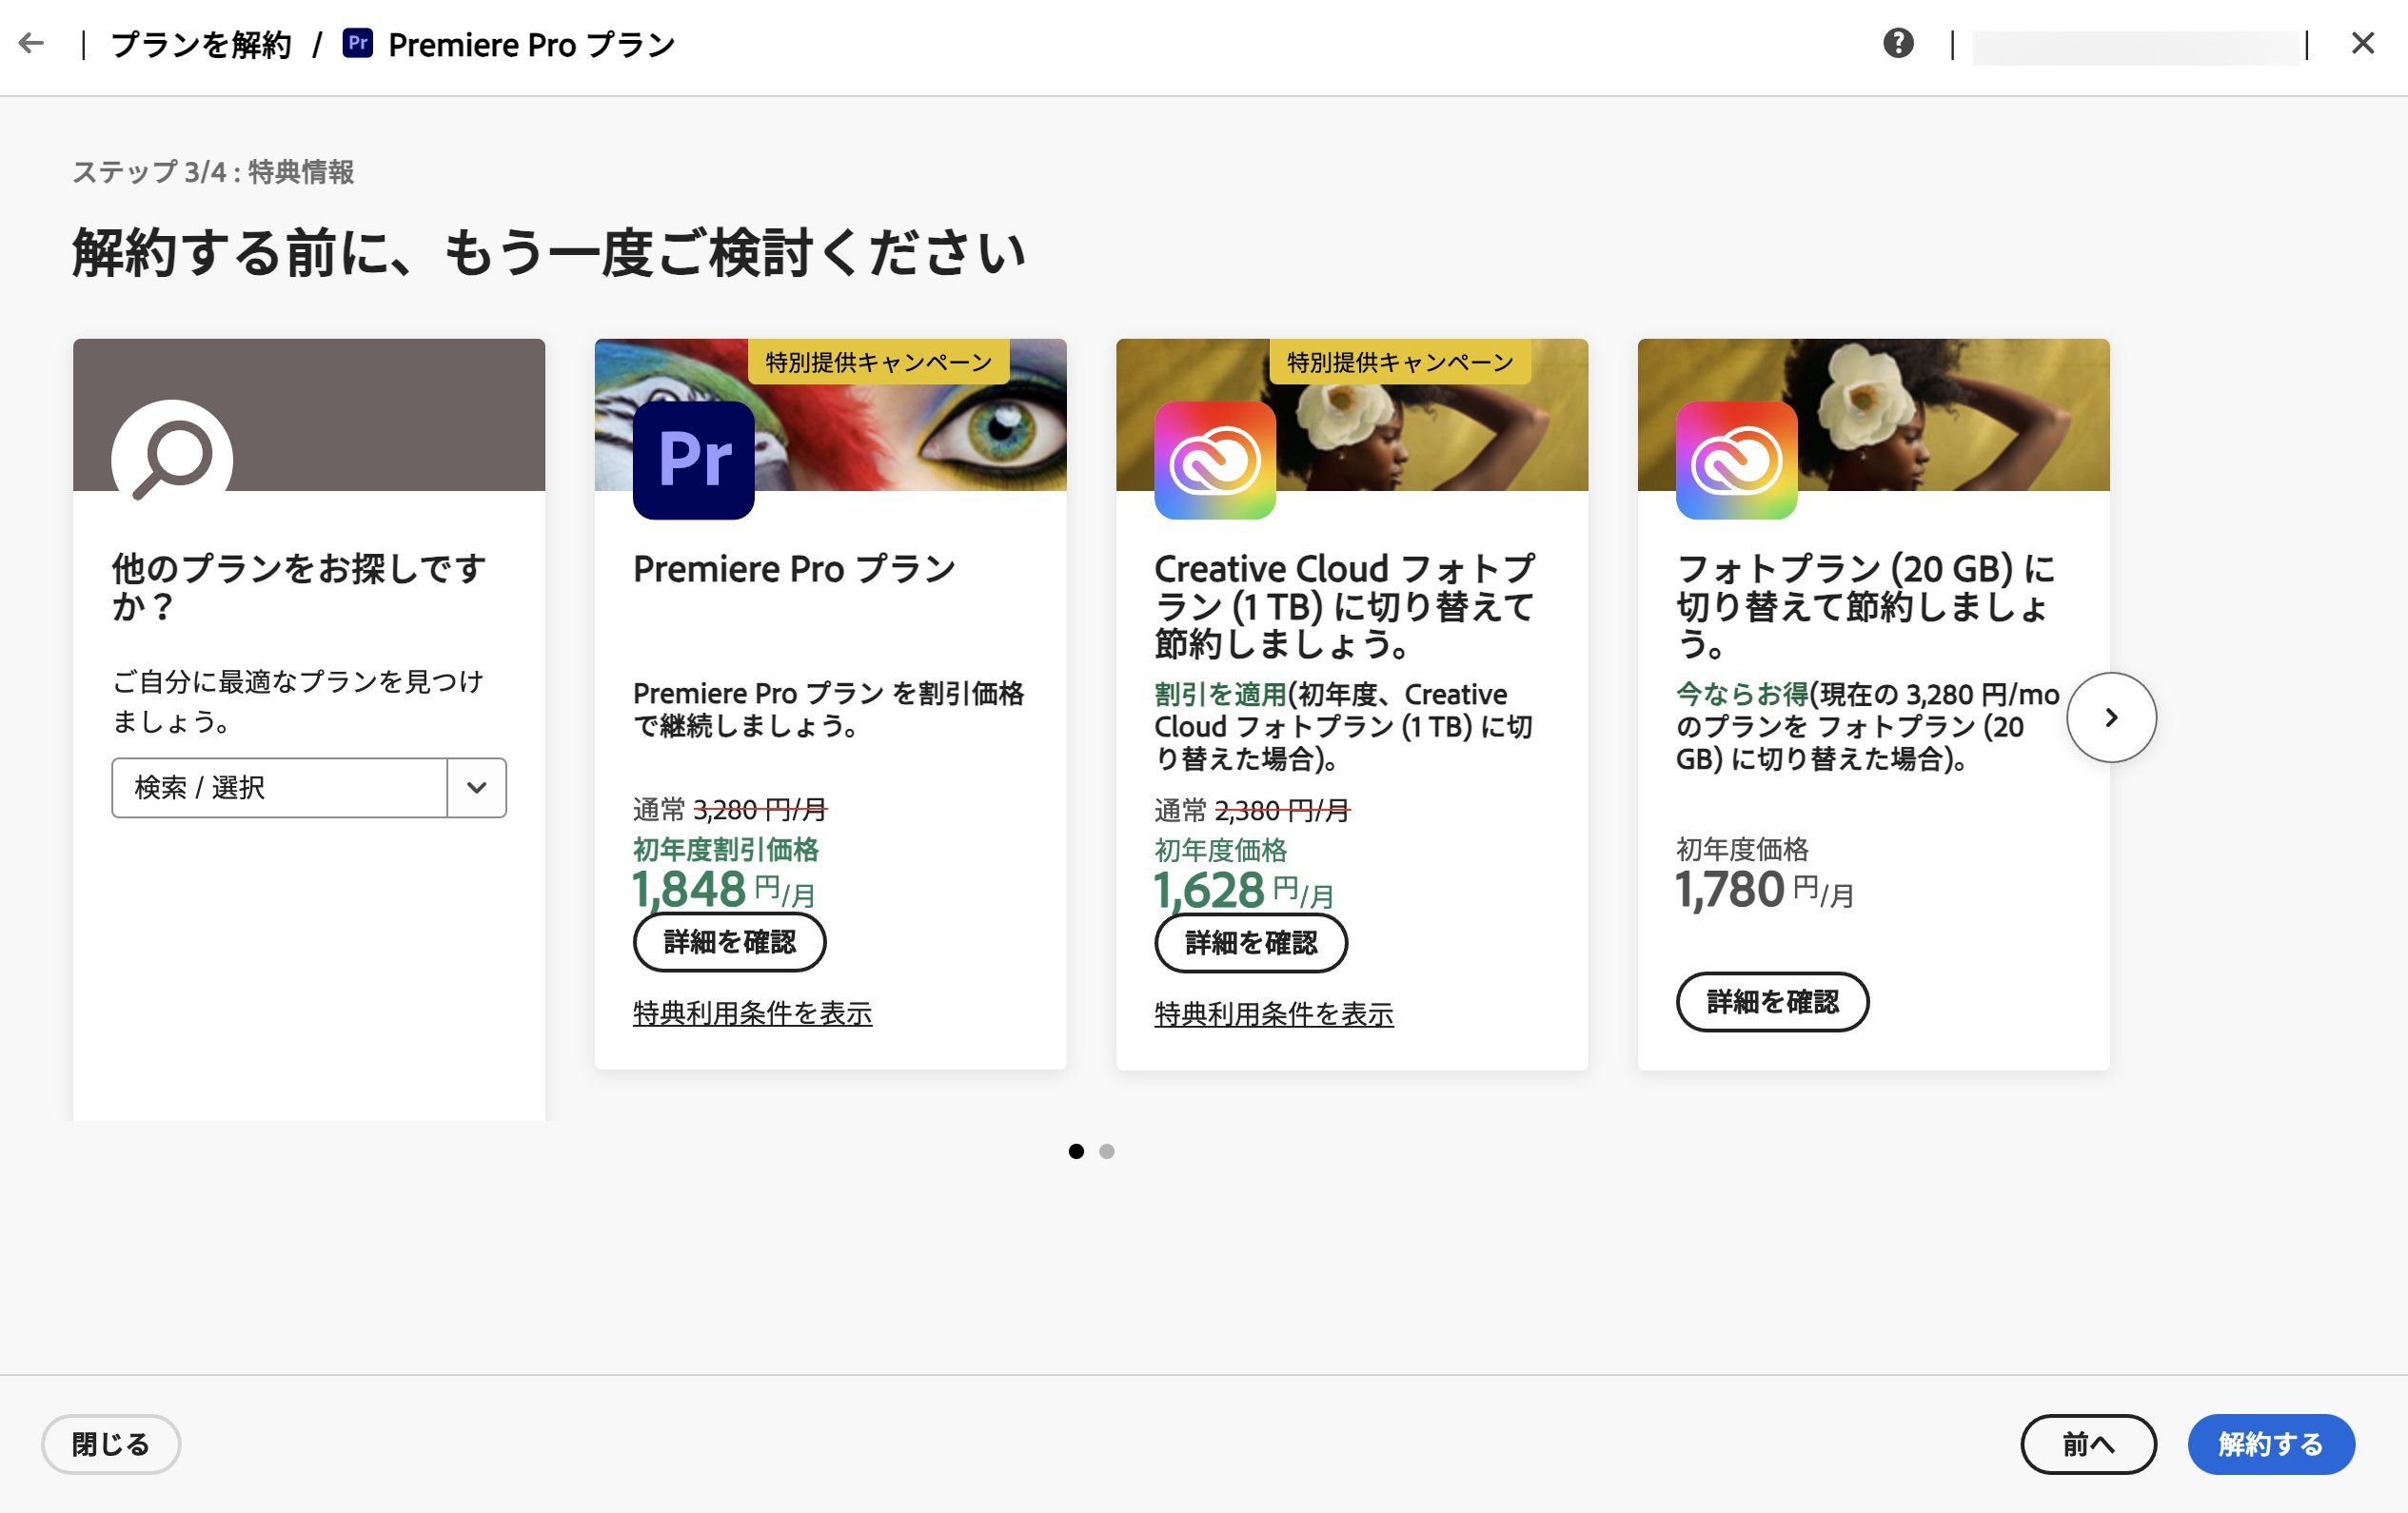Select the Pr icon on the Premiere Pro card
This screenshot has height=1513, width=2408.
(692, 461)
